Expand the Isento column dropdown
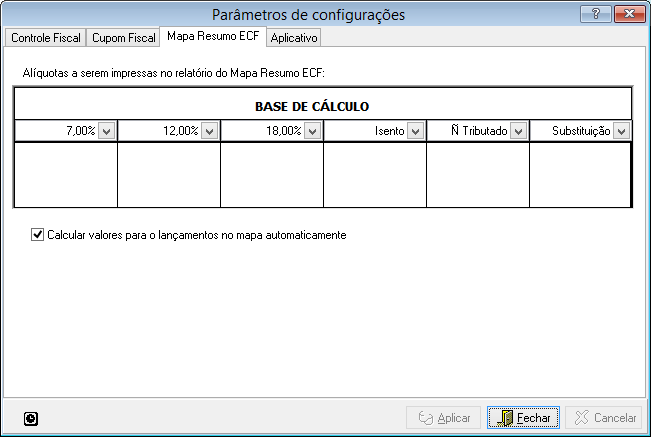Viewport: 651px width, 437px height. [x=415, y=131]
